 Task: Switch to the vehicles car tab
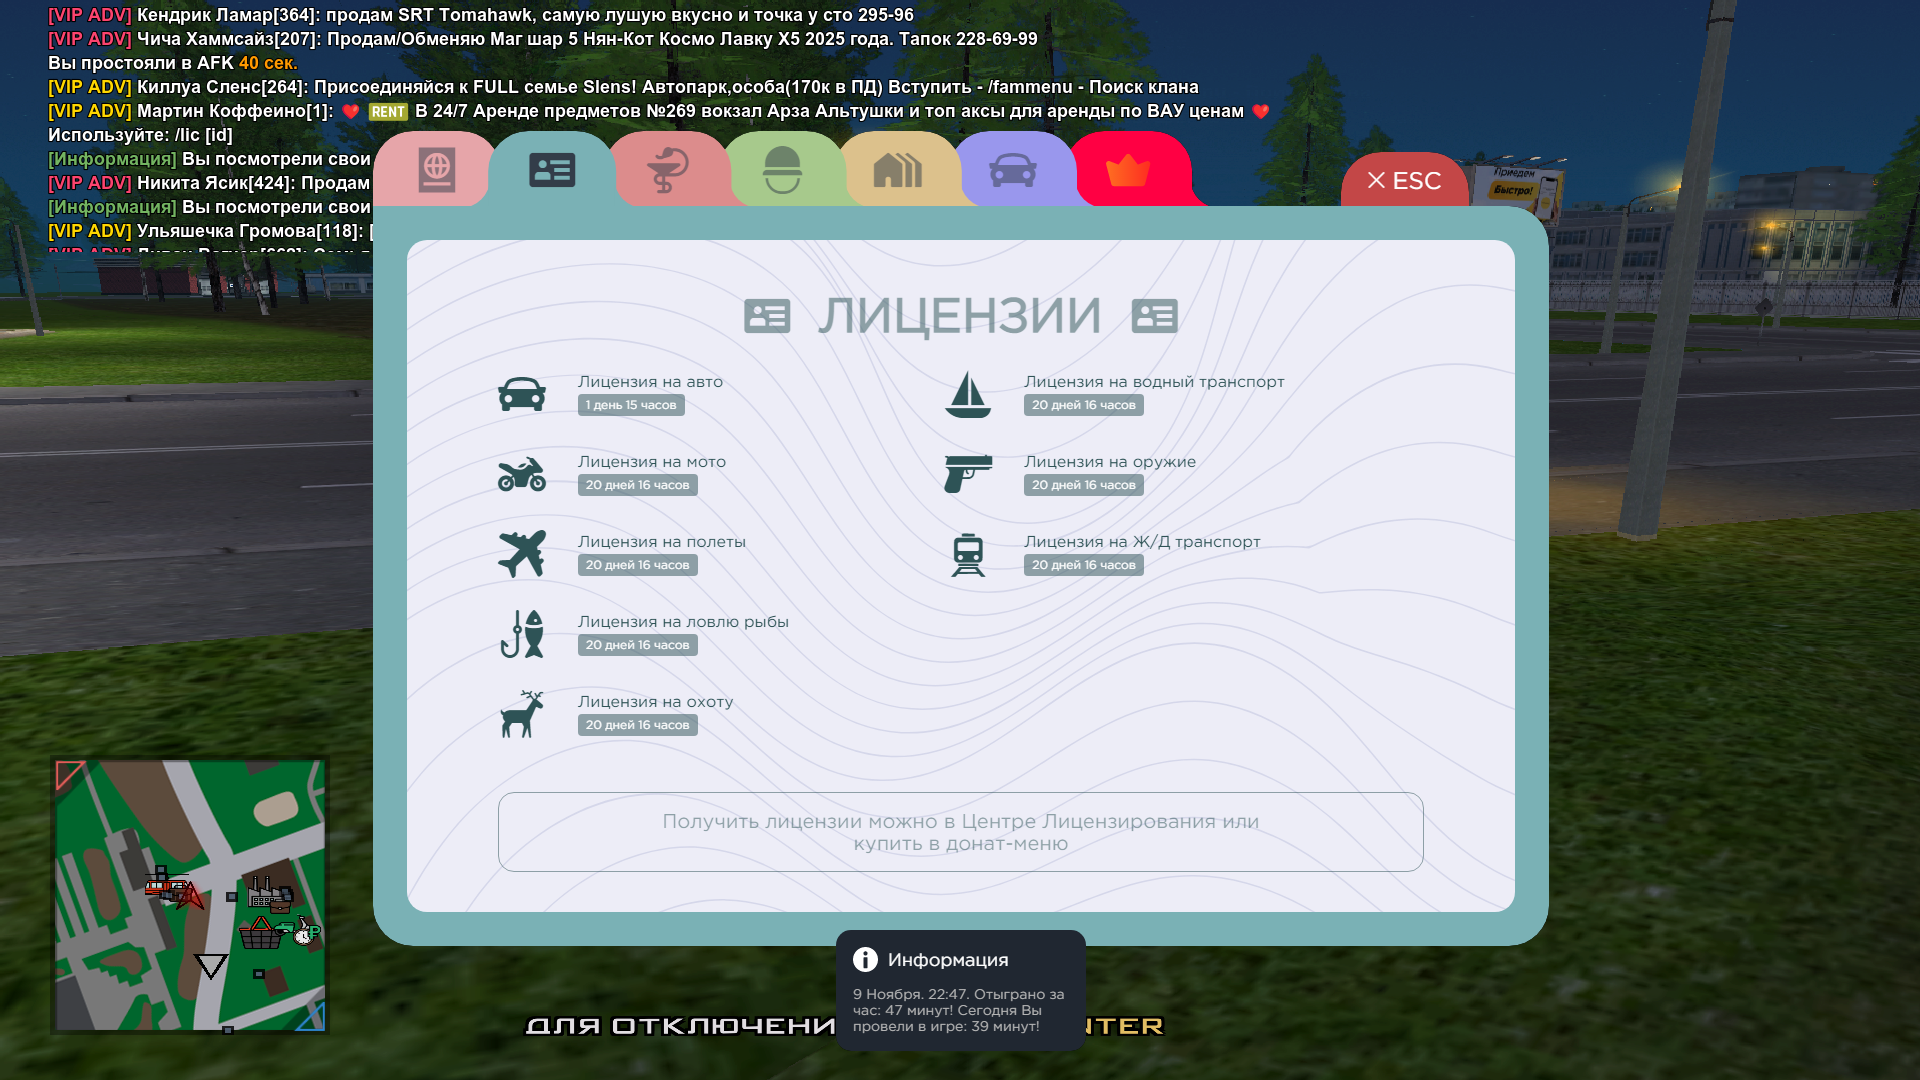point(1012,170)
